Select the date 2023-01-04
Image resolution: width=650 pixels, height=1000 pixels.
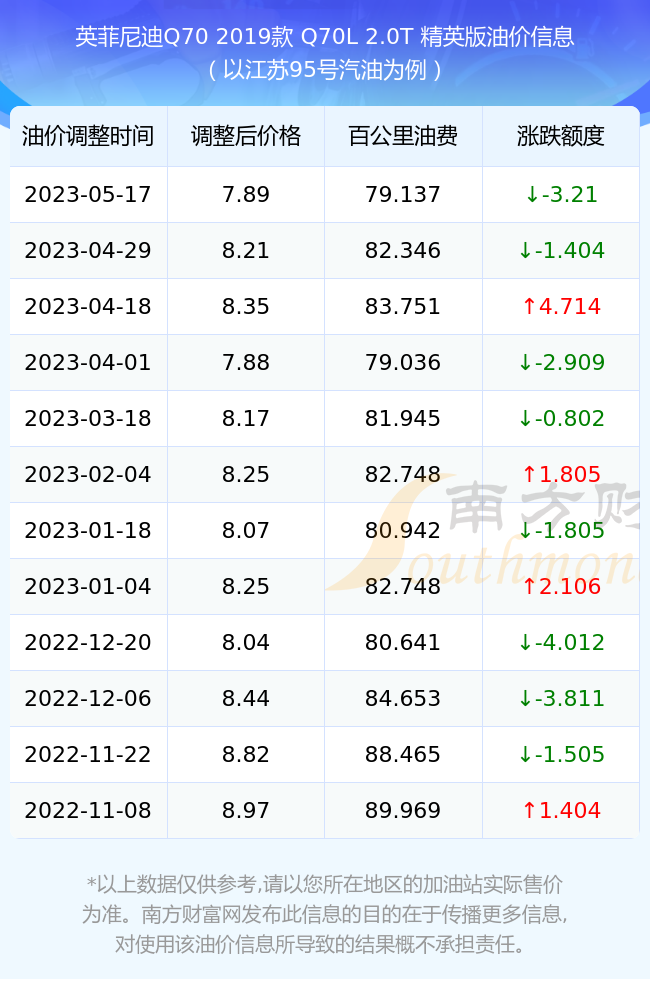(88, 587)
